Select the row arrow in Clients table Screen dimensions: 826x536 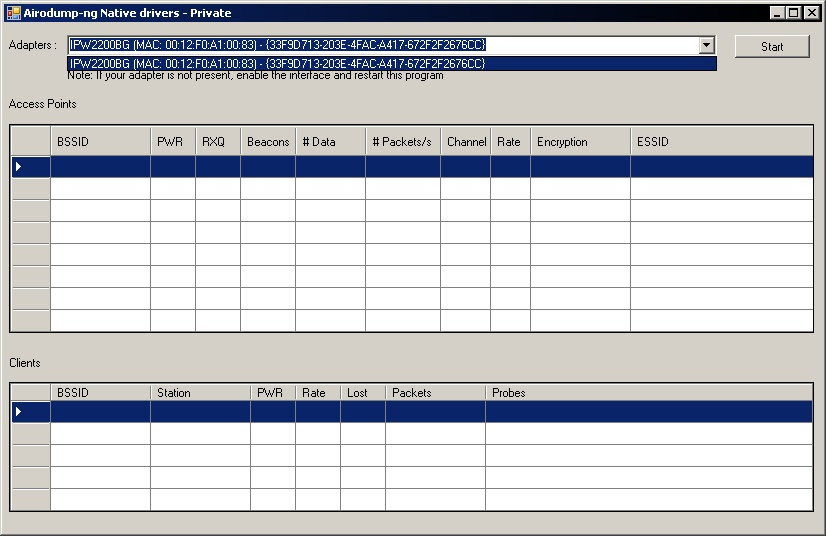(18, 412)
